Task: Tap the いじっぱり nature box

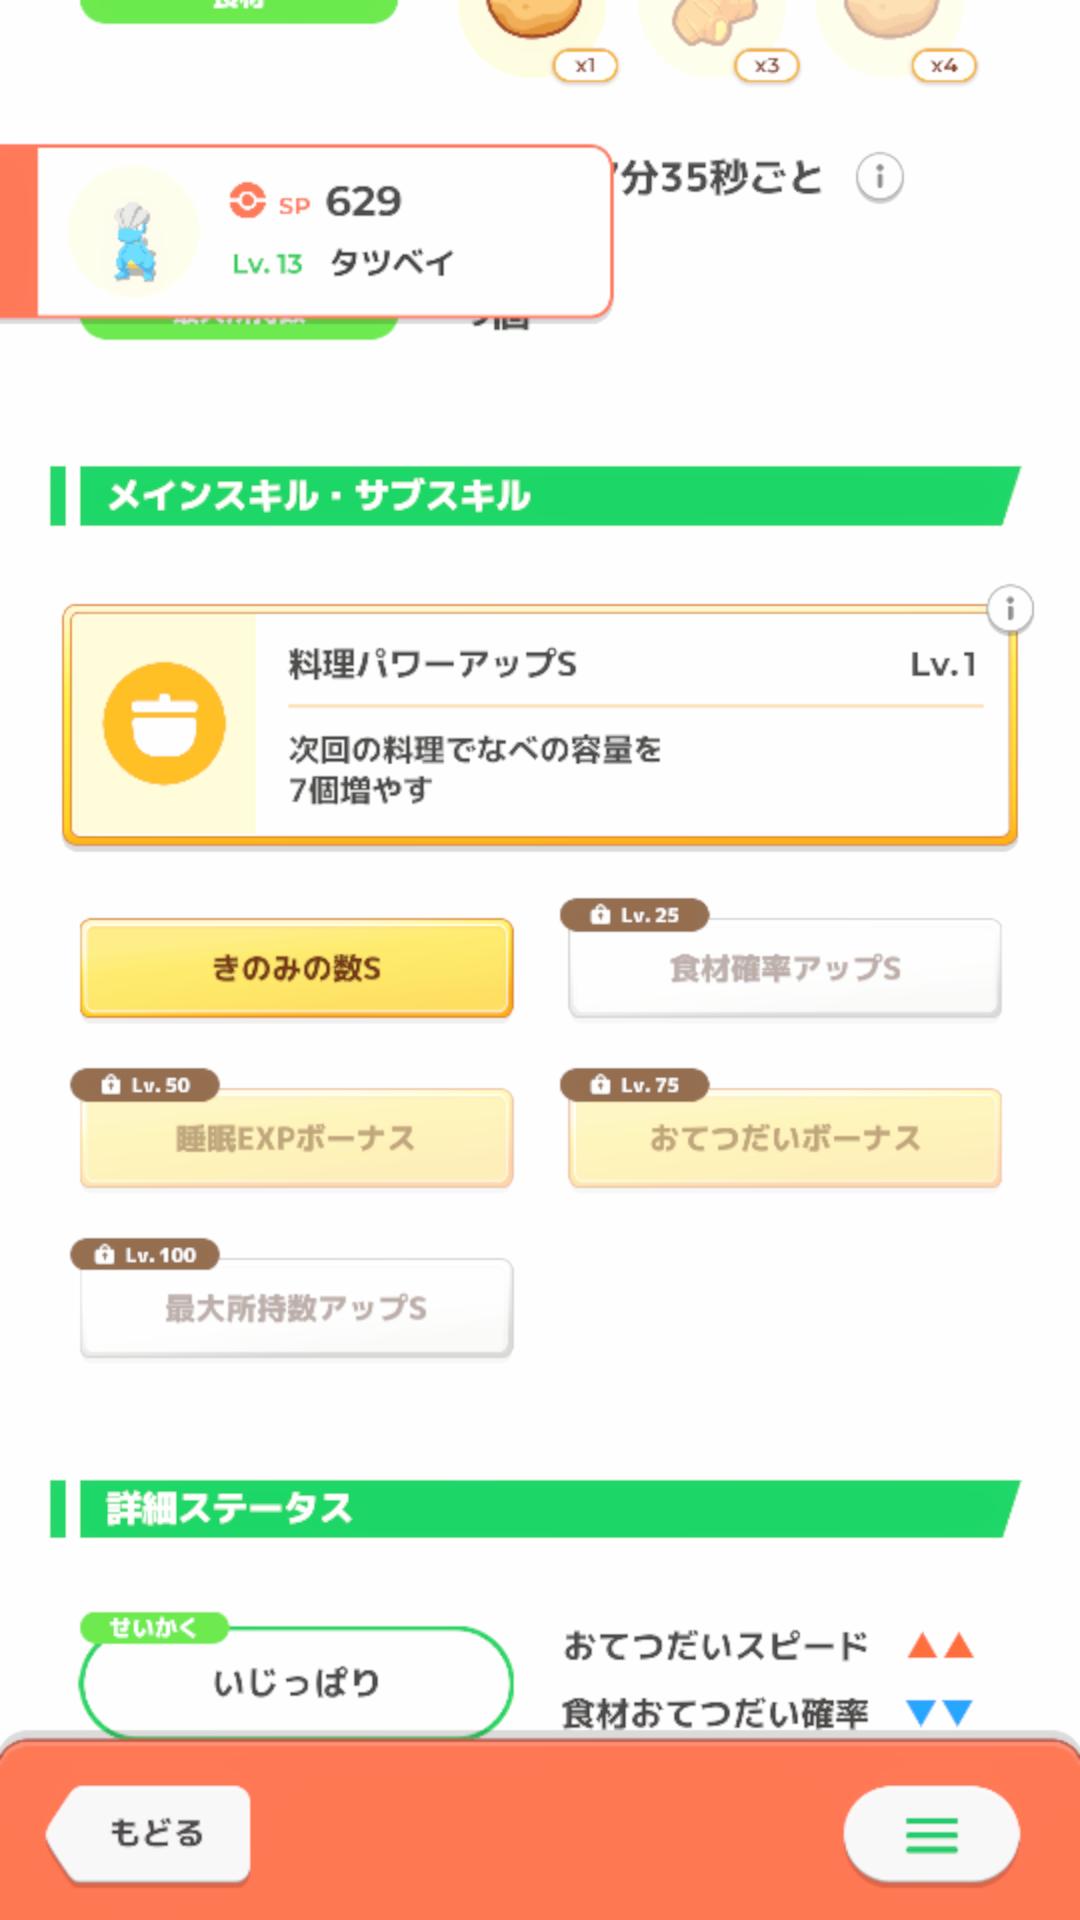Action: (x=297, y=1682)
